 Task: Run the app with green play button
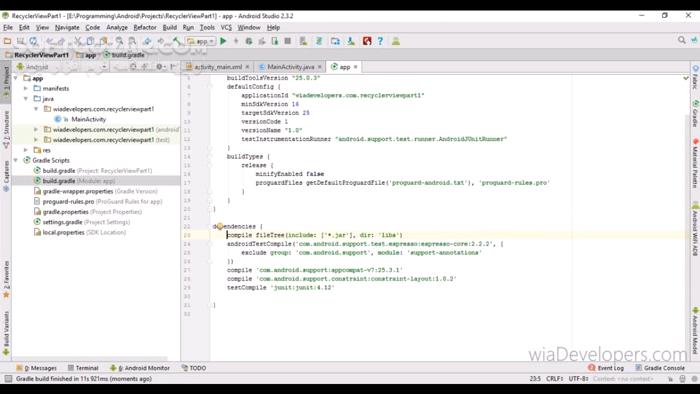click(x=223, y=41)
